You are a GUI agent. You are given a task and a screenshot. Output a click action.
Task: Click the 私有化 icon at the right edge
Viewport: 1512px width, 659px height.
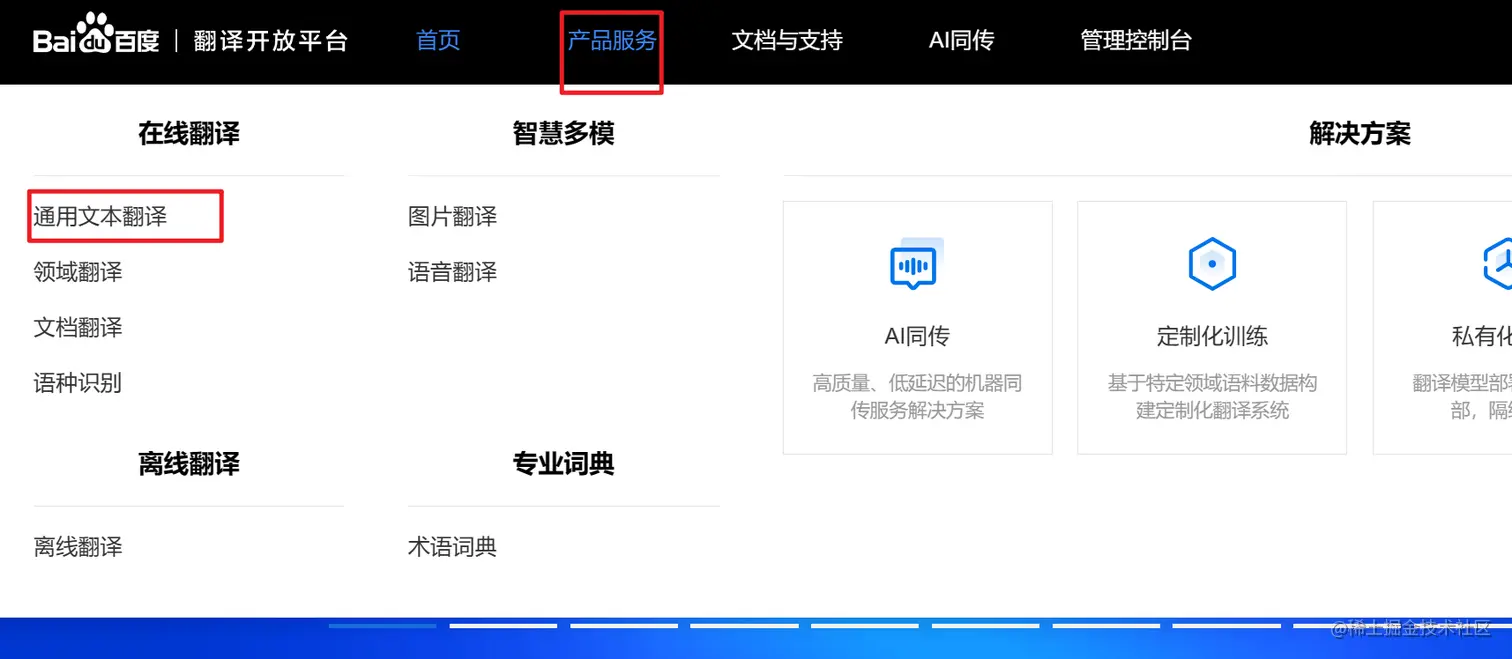tap(1500, 263)
